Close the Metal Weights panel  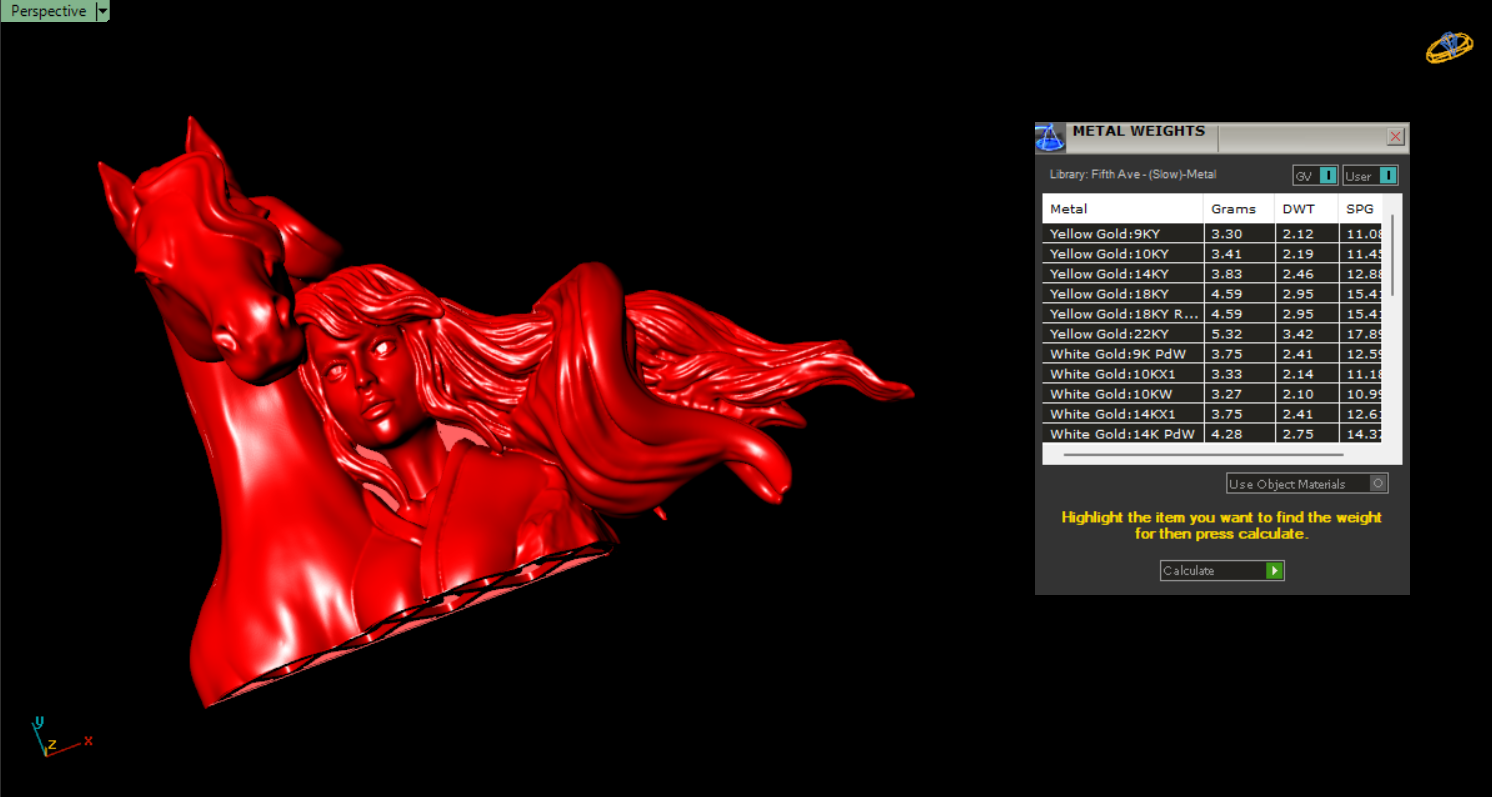(1395, 137)
